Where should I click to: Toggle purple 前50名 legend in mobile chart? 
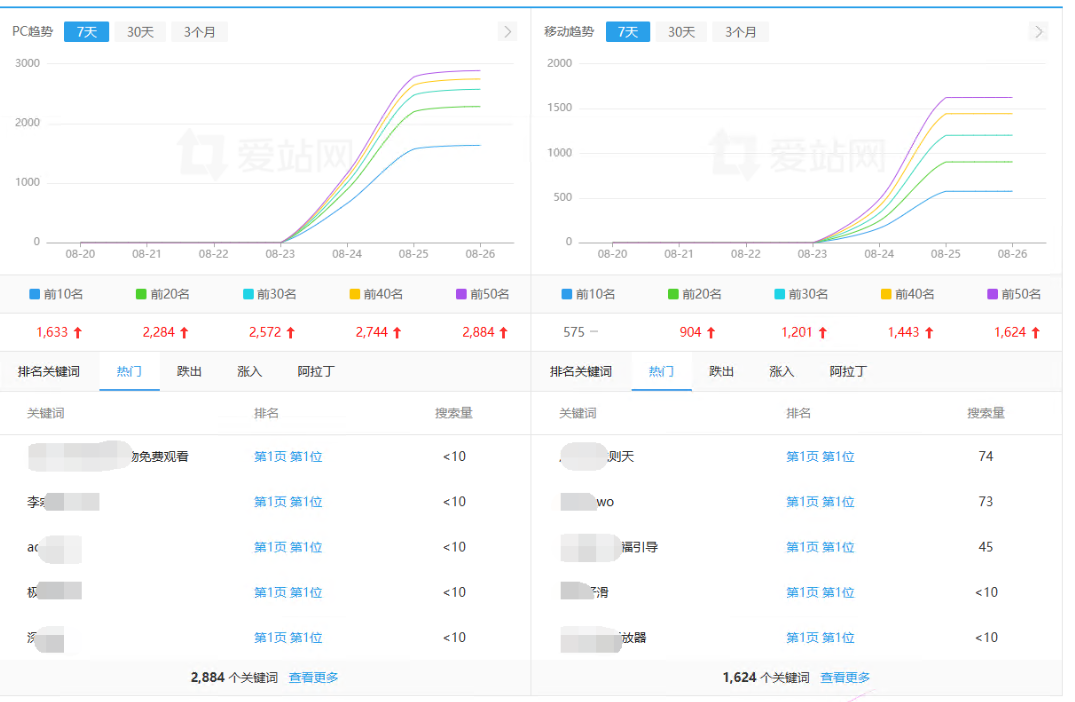(1014, 294)
